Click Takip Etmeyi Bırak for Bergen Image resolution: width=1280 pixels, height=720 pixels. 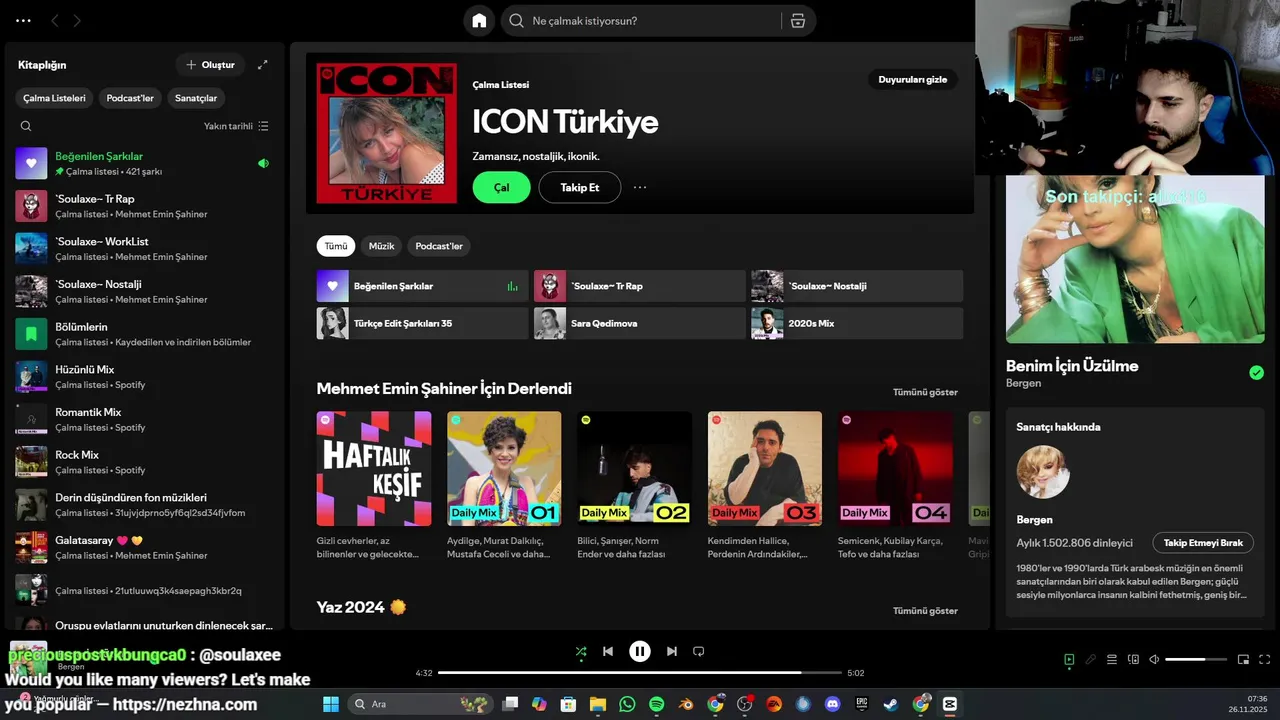(x=1203, y=543)
